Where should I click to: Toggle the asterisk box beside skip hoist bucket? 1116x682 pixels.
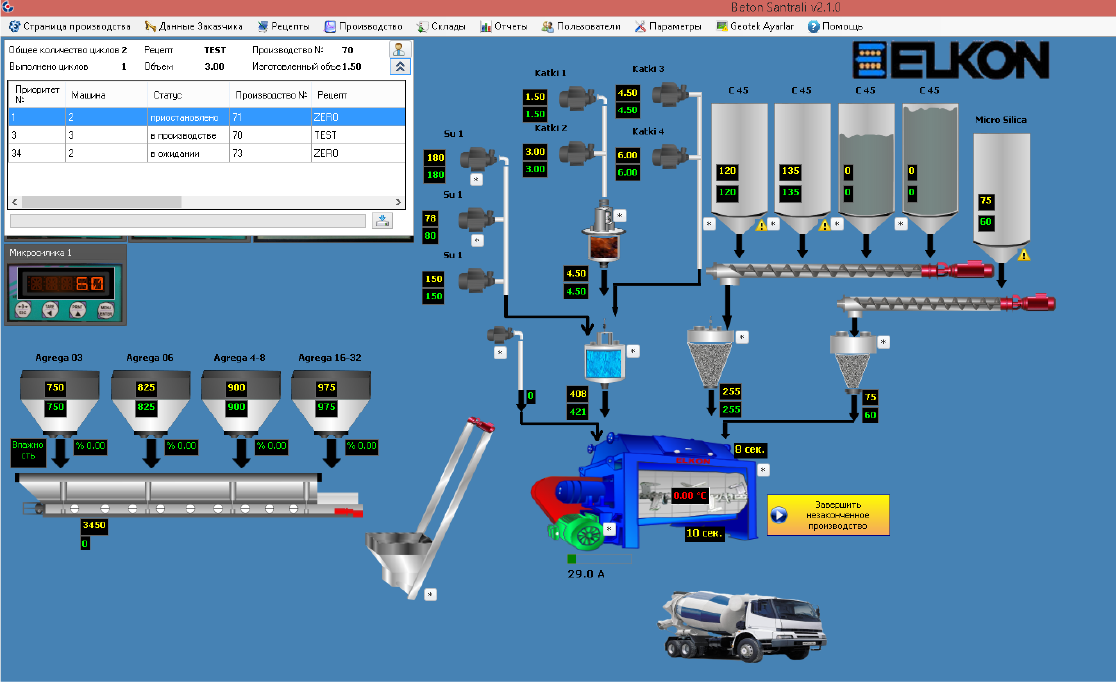(x=429, y=594)
